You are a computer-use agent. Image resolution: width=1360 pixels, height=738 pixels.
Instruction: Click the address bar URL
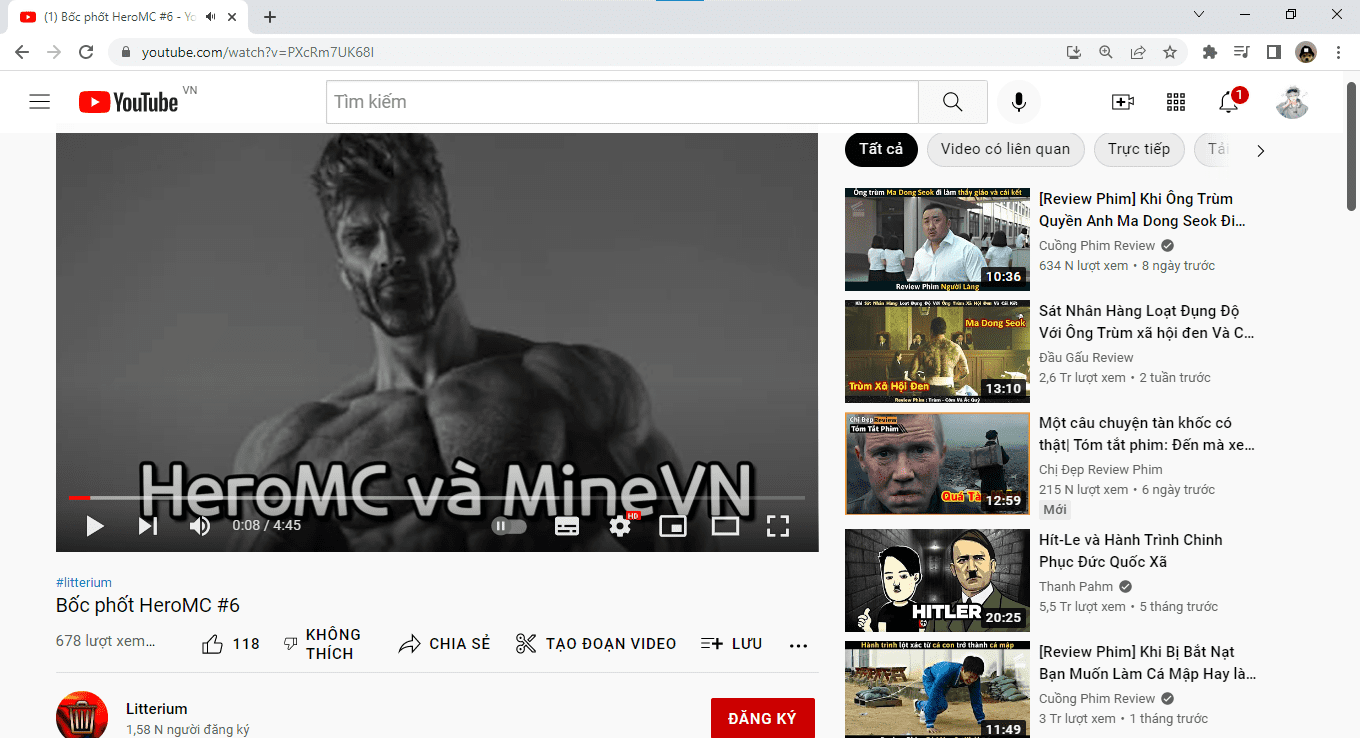pos(258,52)
